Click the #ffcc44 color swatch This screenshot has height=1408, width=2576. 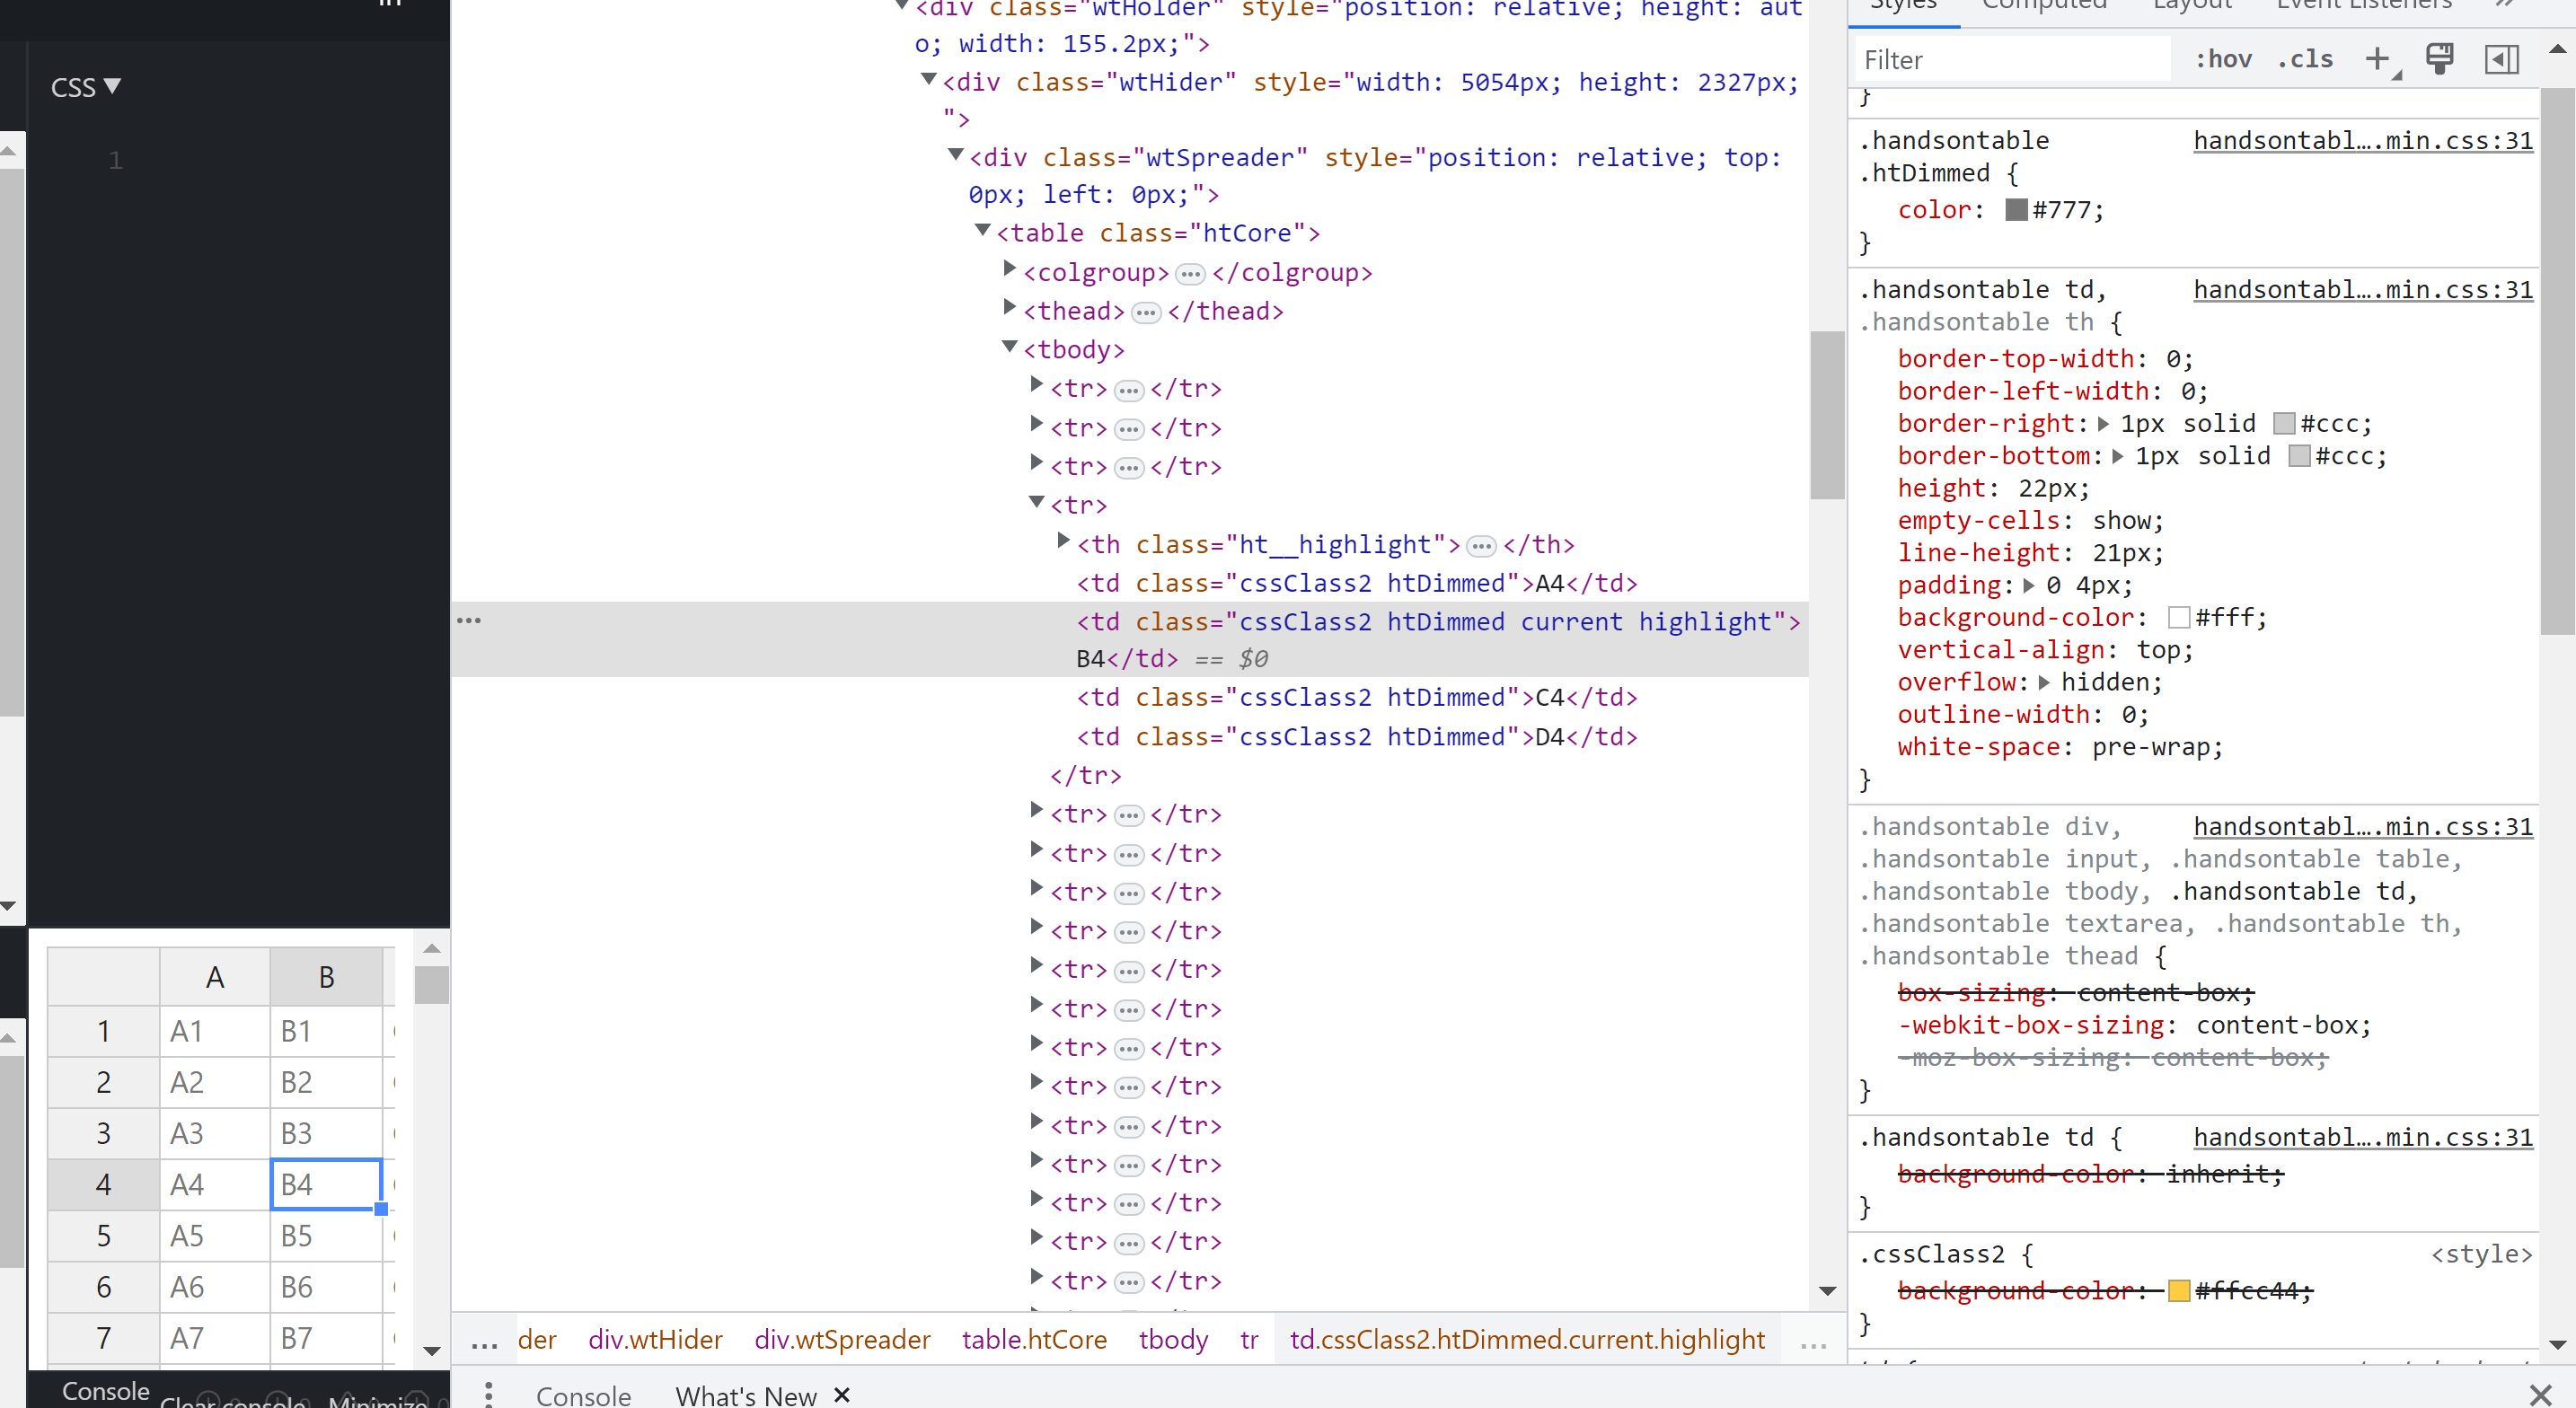[x=2179, y=1291]
